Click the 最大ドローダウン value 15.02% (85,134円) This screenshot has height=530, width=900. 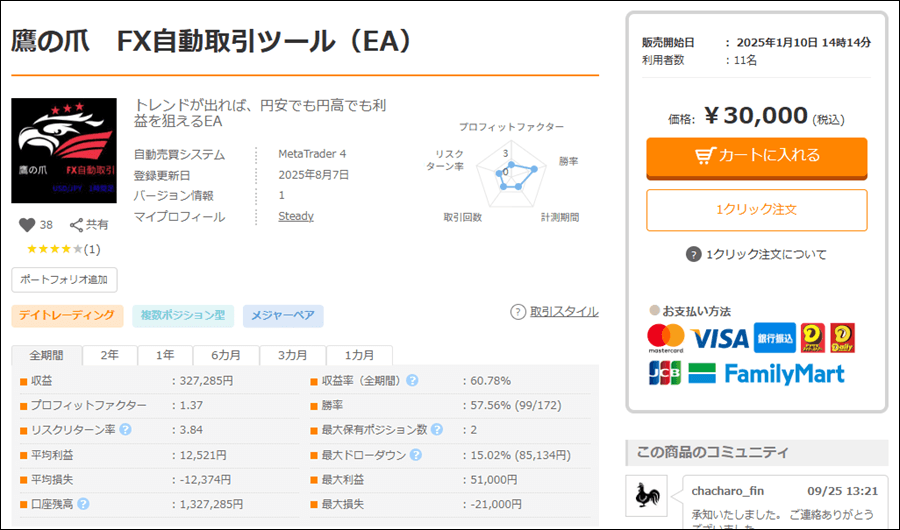[x=521, y=455]
